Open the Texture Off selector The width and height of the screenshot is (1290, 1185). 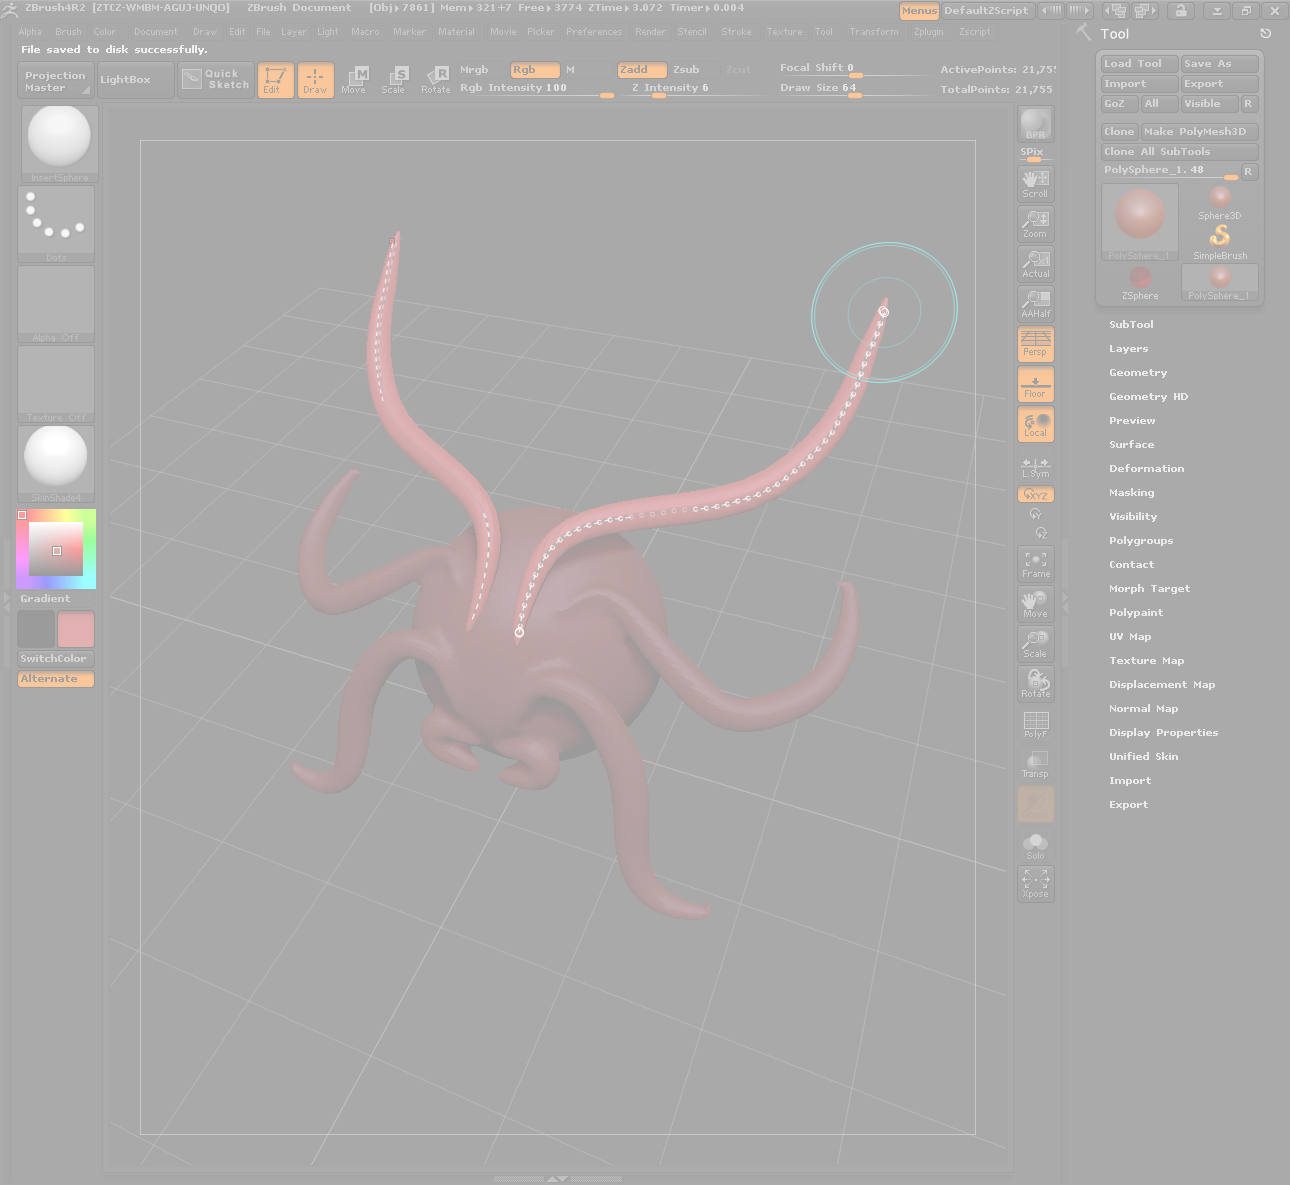56,384
